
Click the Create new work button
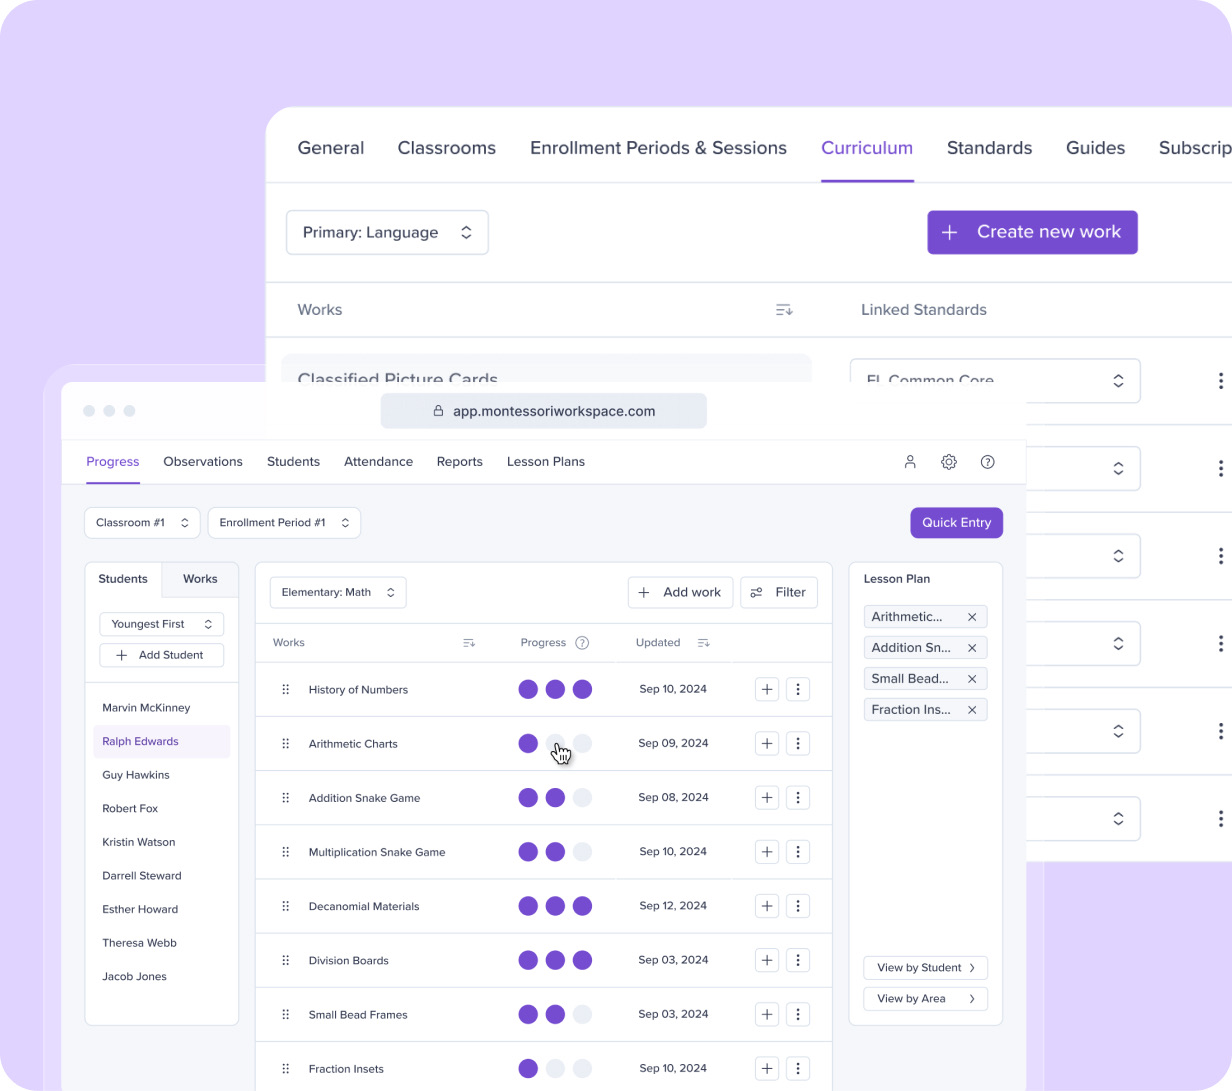click(1032, 232)
